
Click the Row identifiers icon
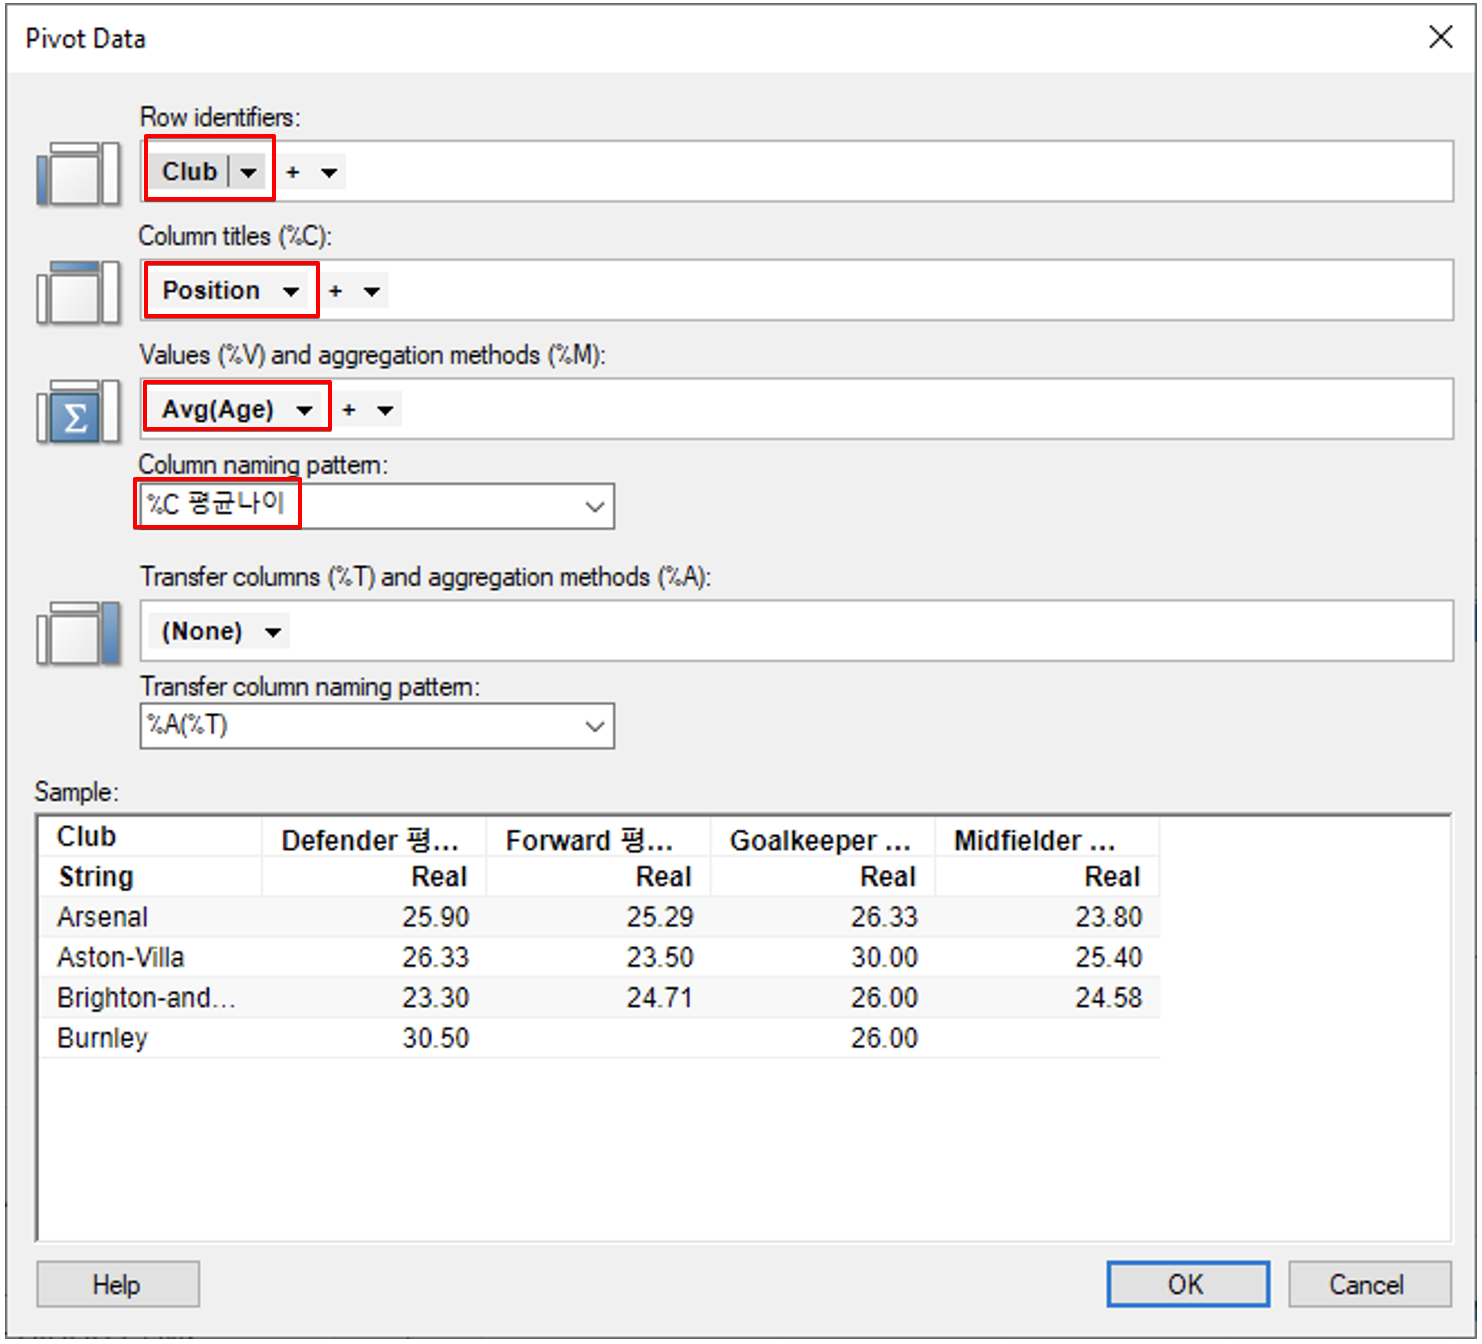coord(78,173)
